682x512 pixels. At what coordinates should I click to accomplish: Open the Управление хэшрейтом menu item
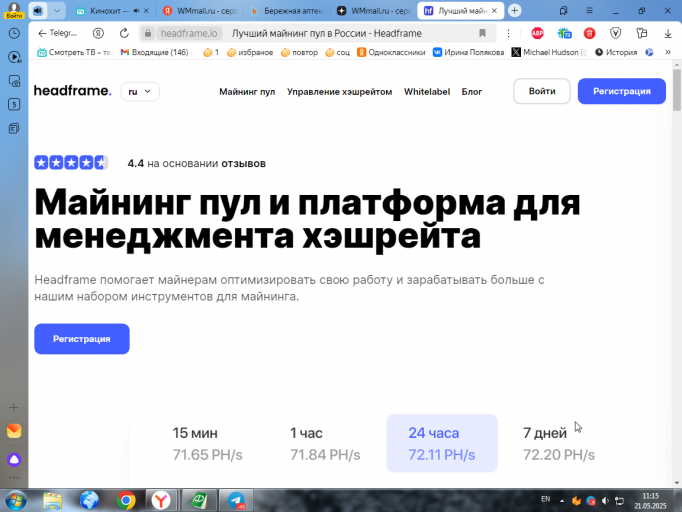pos(339,92)
